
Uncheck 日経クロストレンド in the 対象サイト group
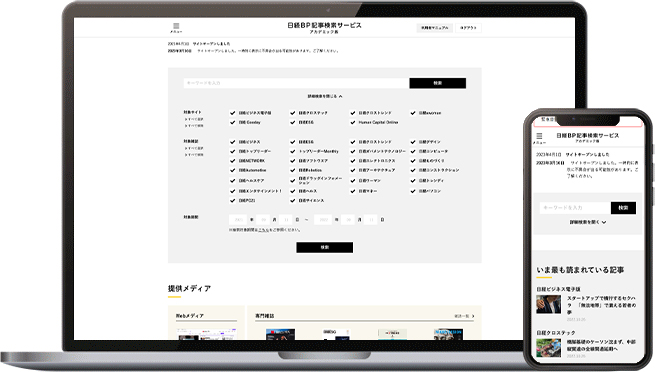point(353,113)
